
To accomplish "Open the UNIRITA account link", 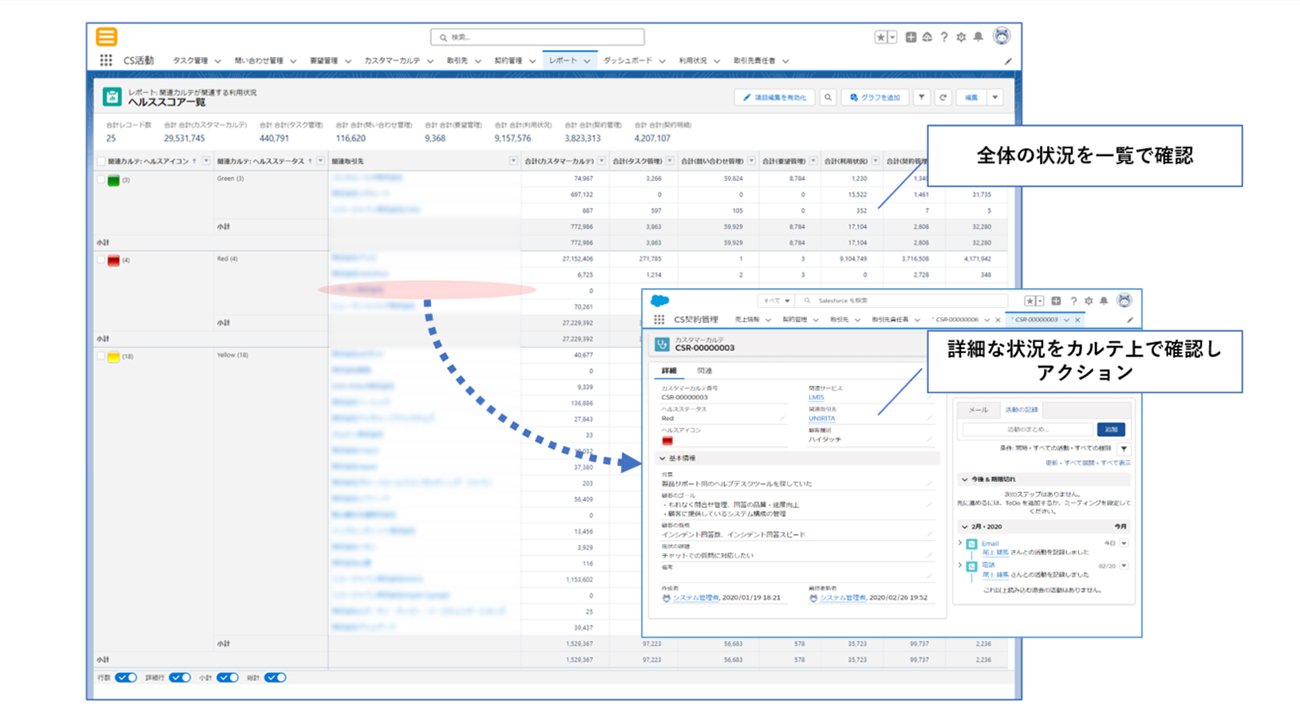I will [822, 418].
